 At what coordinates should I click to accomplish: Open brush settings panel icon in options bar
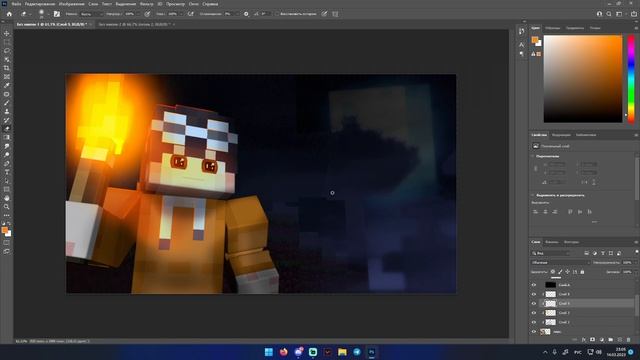pos(57,14)
